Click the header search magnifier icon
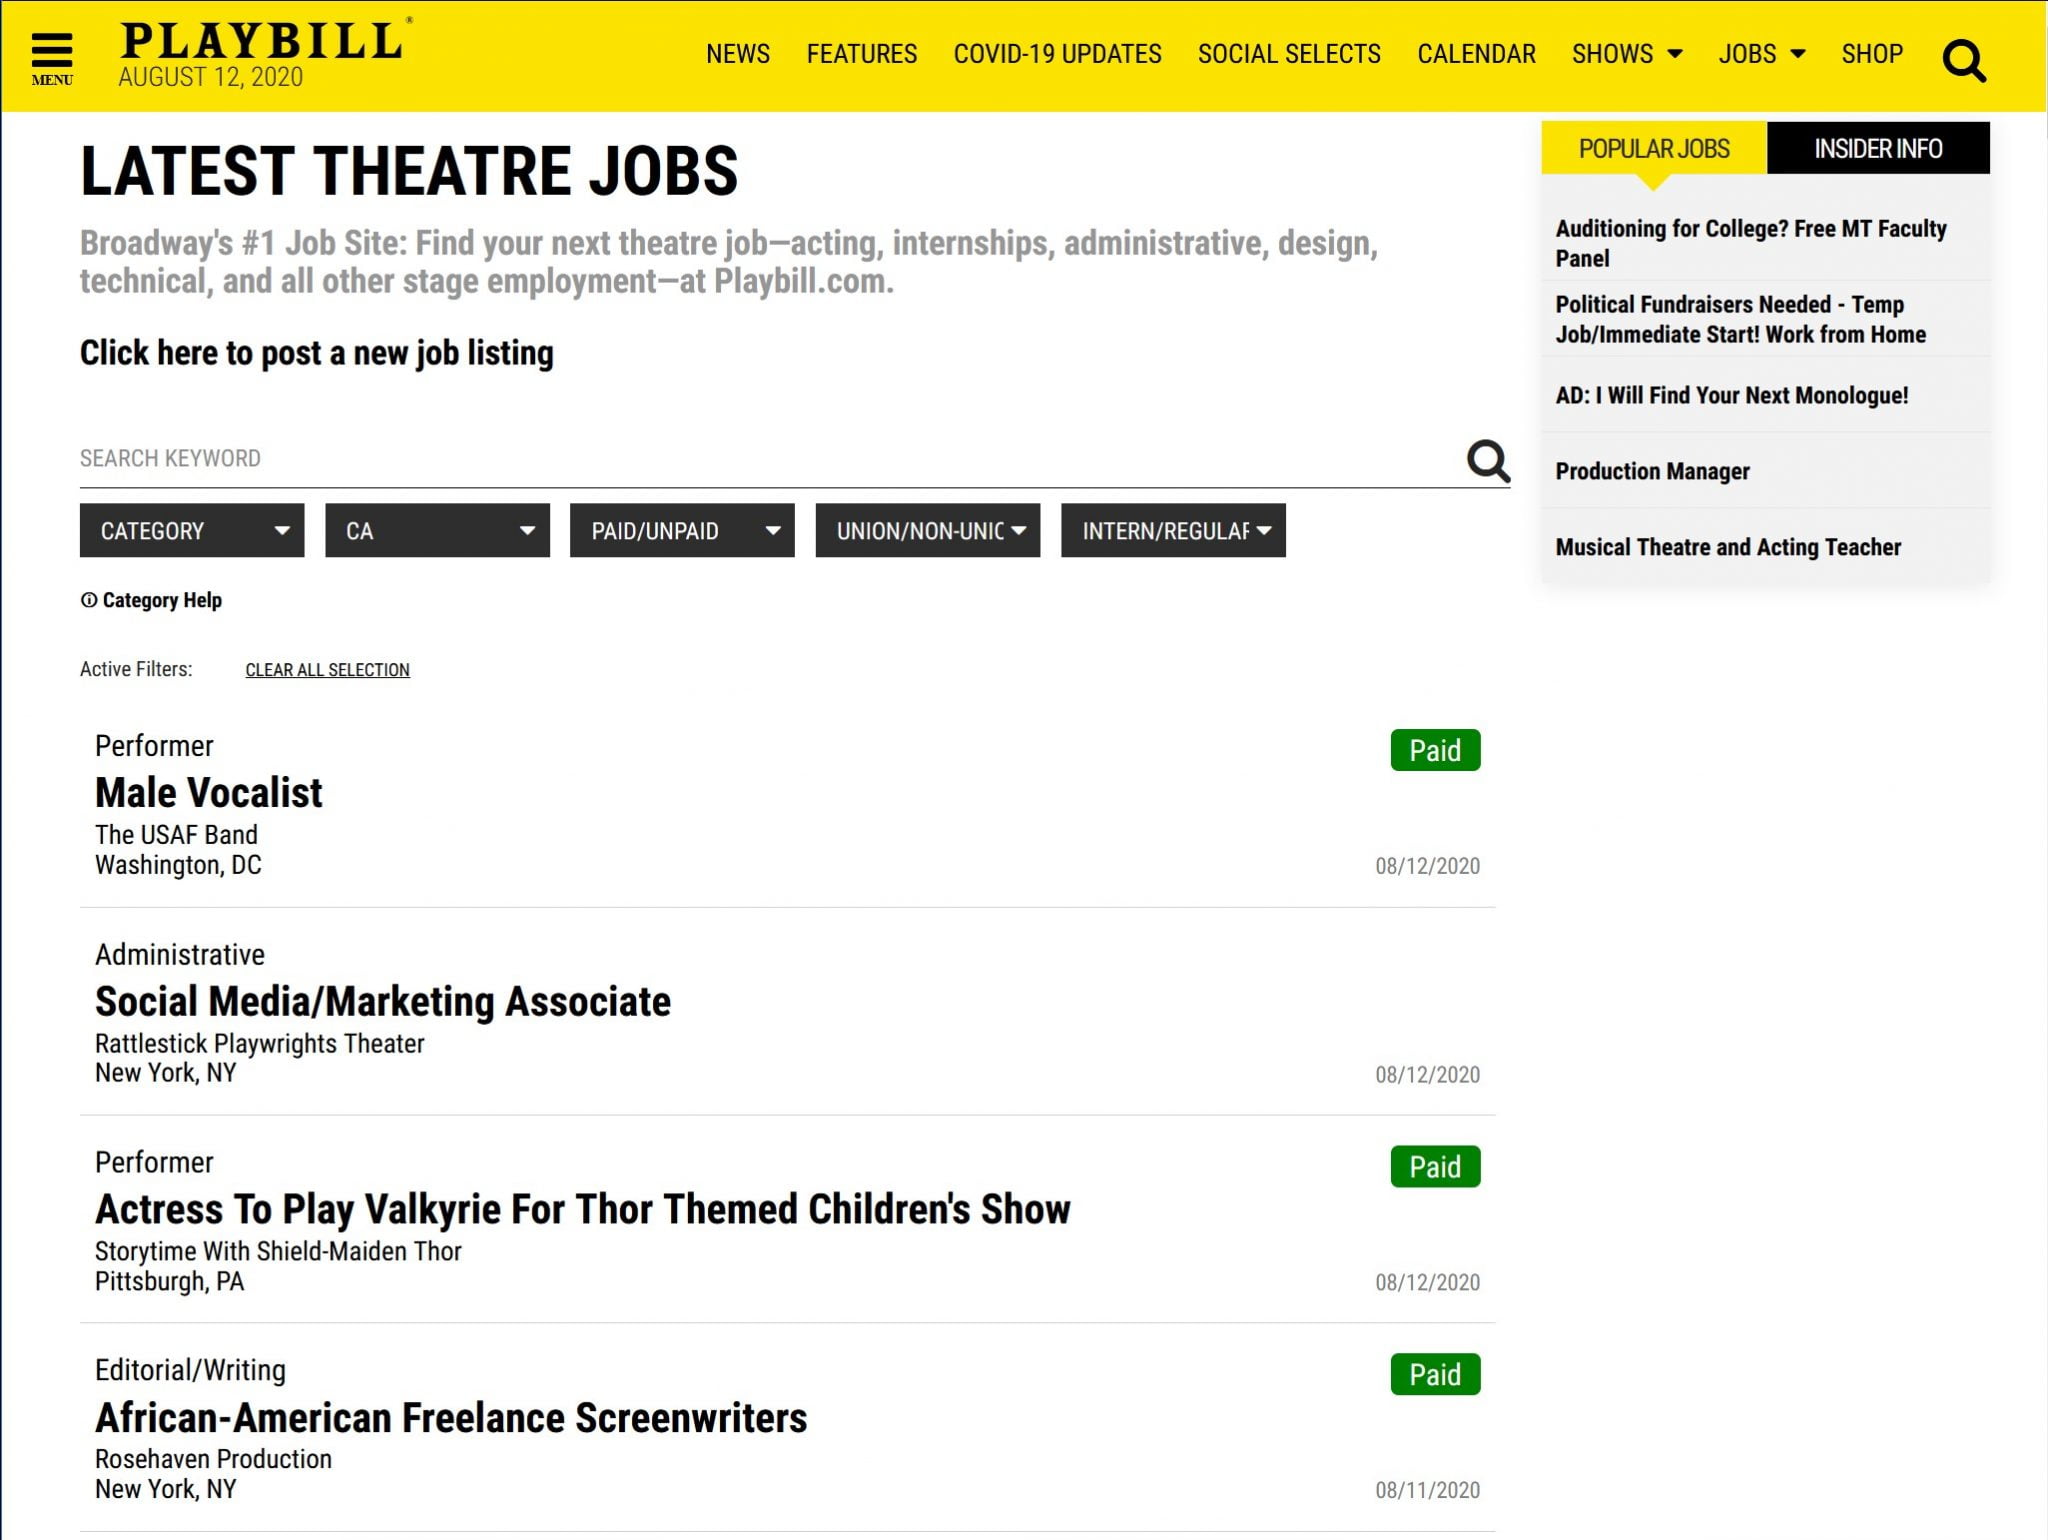 tap(1963, 60)
